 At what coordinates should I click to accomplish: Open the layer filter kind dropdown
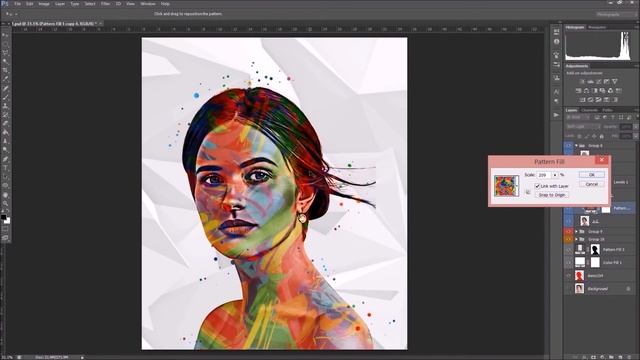click(x=577, y=117)
